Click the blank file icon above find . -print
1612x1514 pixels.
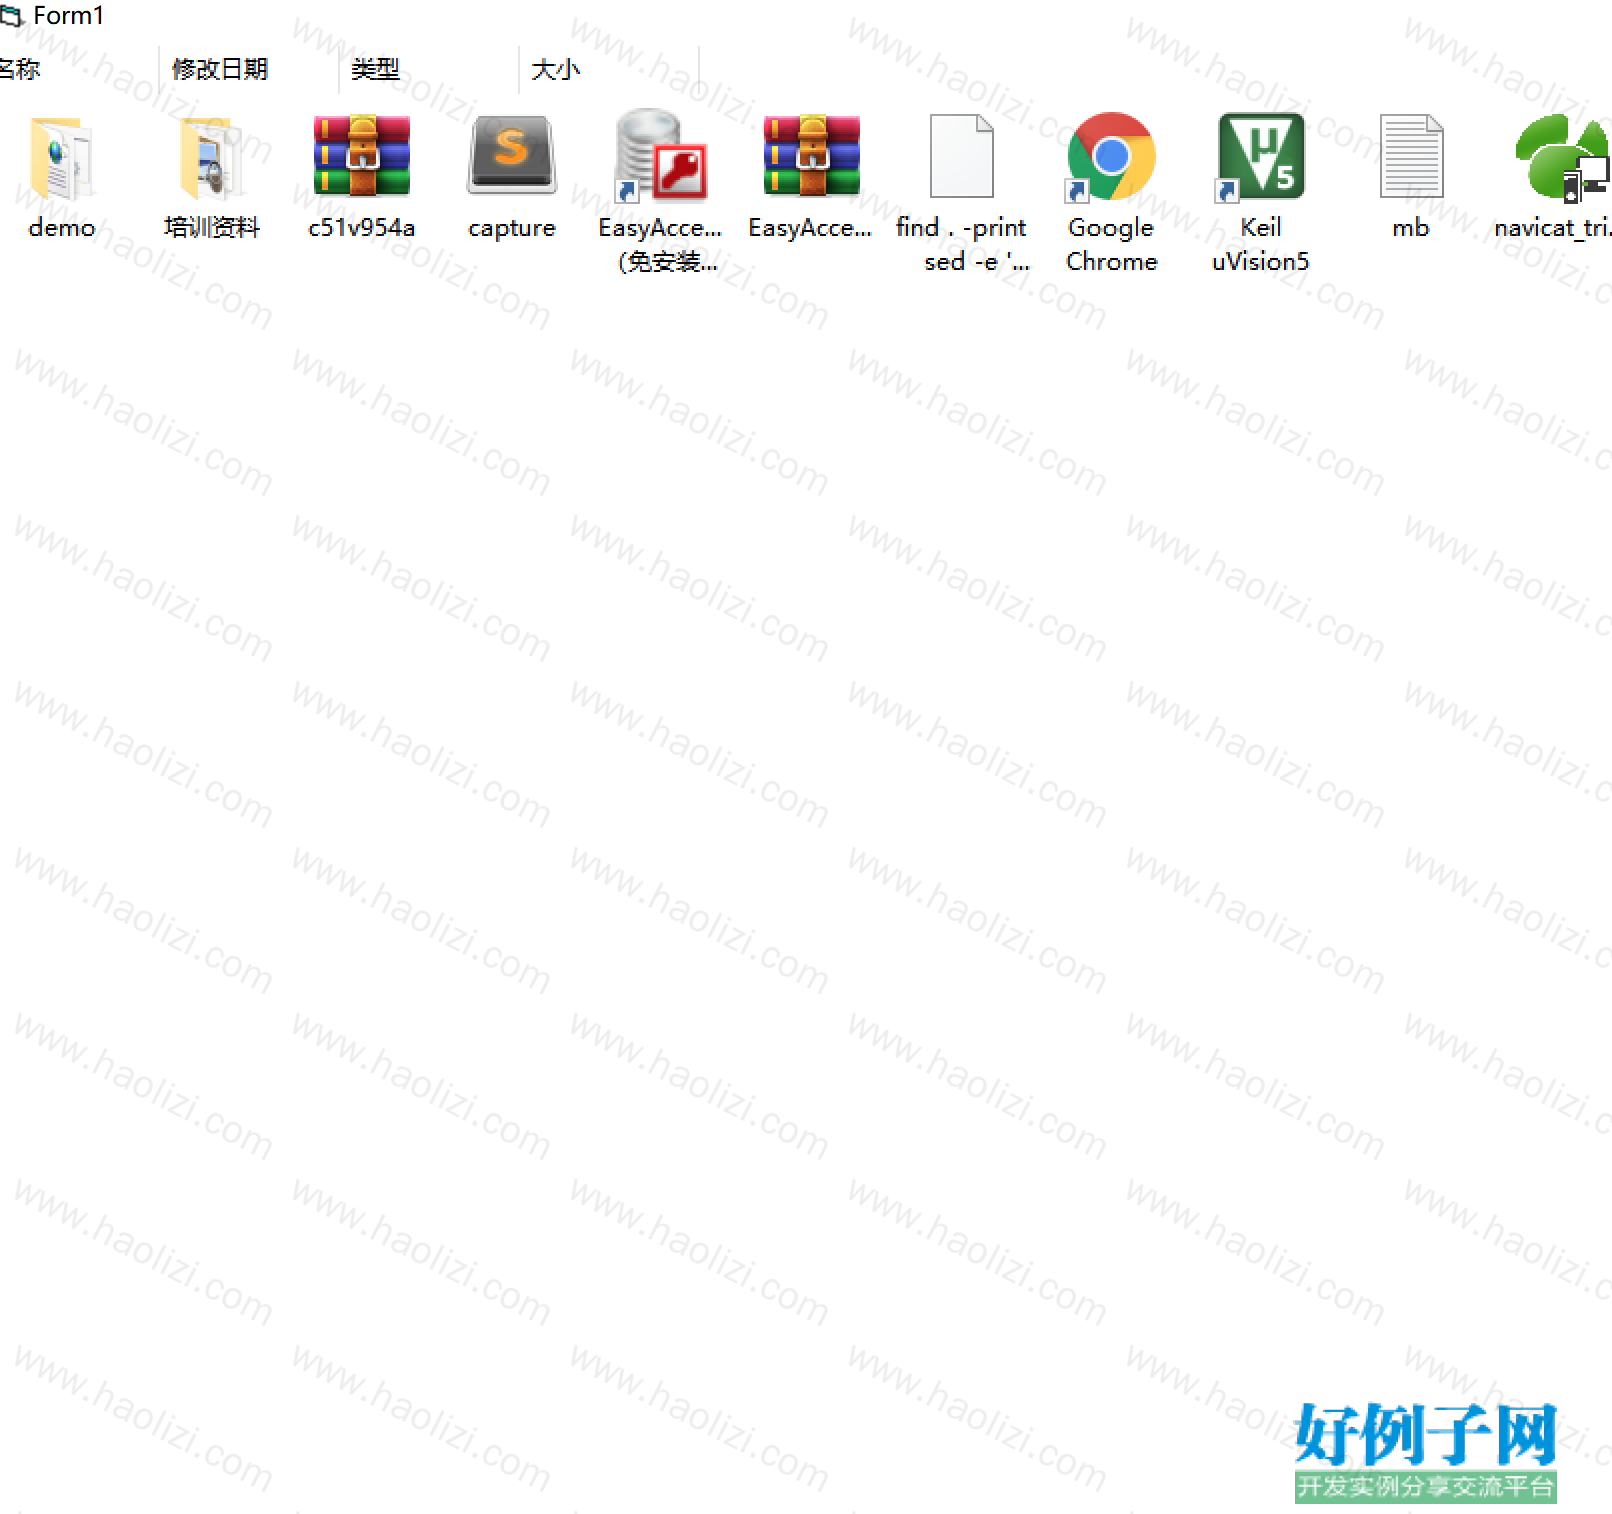coord(961,156)
